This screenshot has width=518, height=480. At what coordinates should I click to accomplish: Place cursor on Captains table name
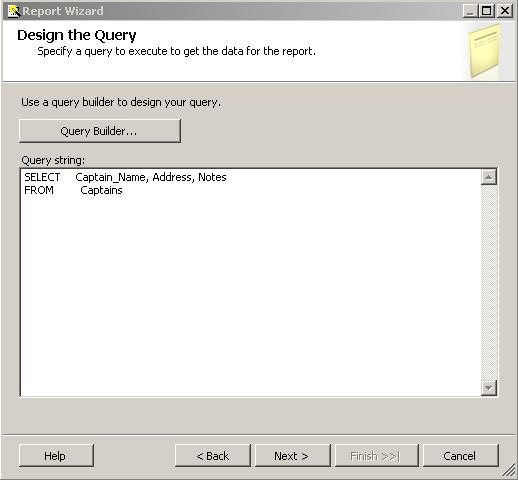coord(101,190)
